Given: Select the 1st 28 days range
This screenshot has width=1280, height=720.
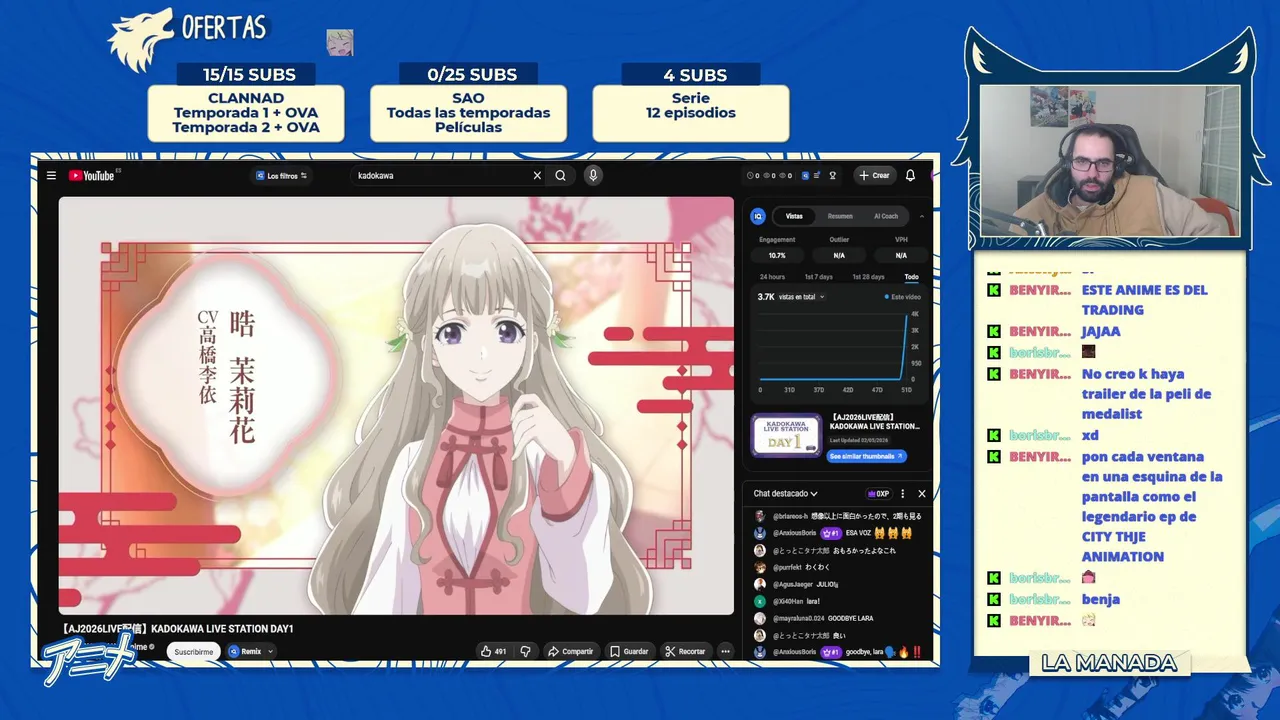Looking at the screenshot, I should [868, 277].
